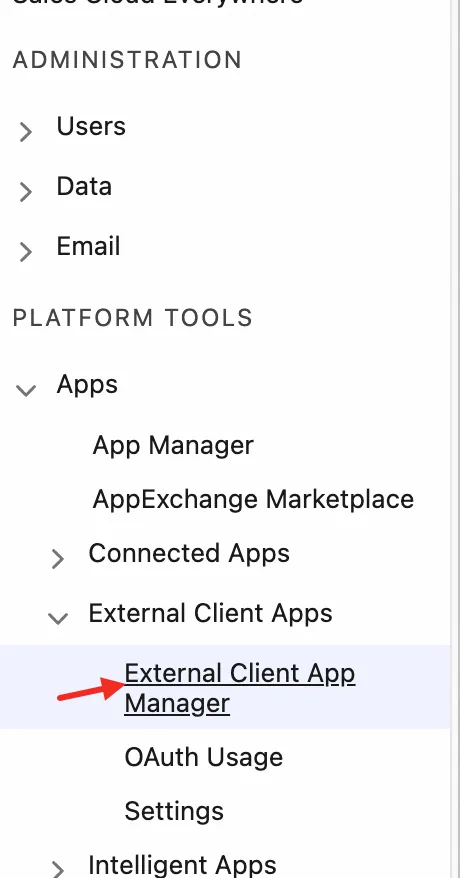Open OAuth Usage page
Image resolution: width=460 pixels, height=878 pixels.
204,757
